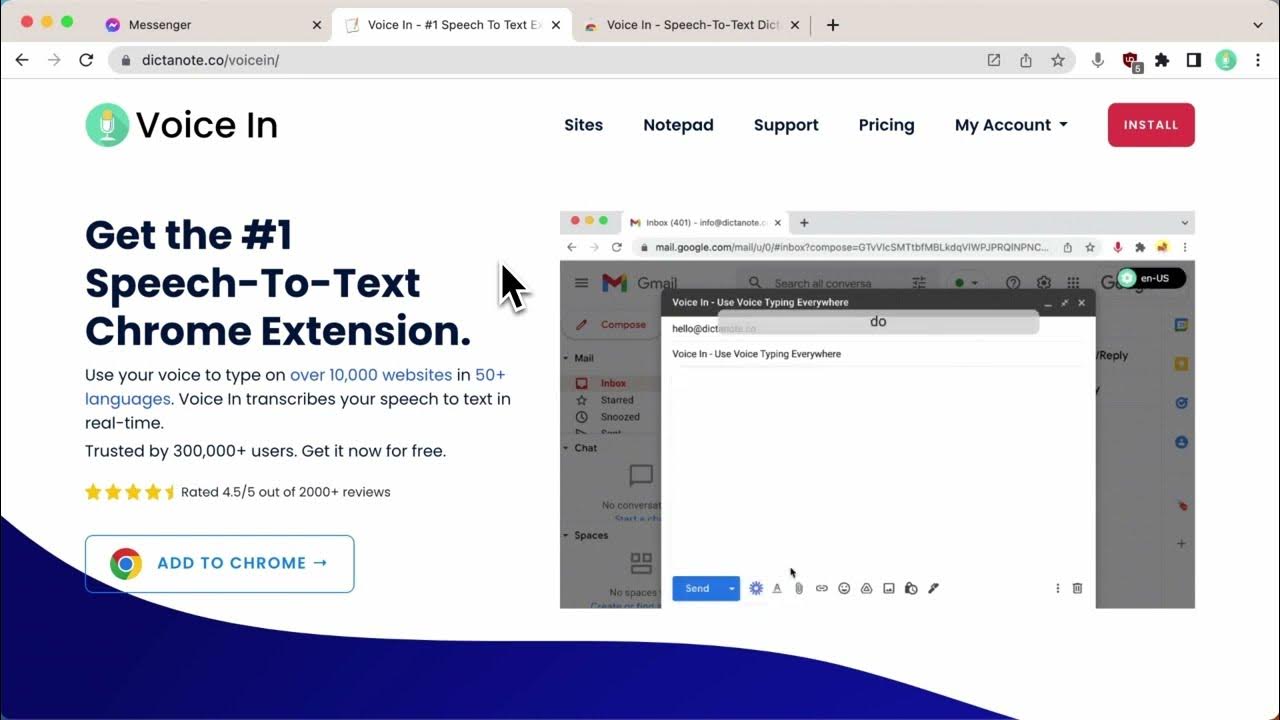Screen dimensions: 1280x720
Task: Open the Extensions puzzle-piece menu
Action: pos(1162,60)
